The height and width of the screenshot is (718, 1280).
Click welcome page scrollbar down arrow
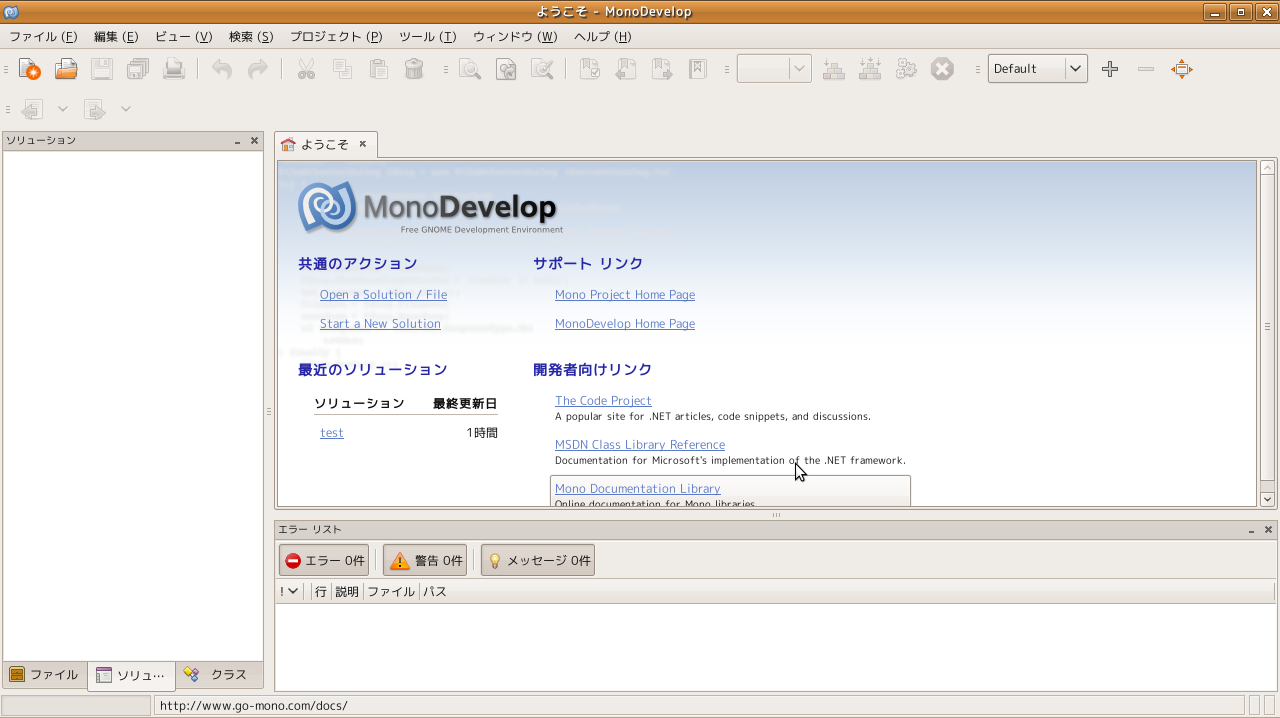click(x=1267, y=498)
